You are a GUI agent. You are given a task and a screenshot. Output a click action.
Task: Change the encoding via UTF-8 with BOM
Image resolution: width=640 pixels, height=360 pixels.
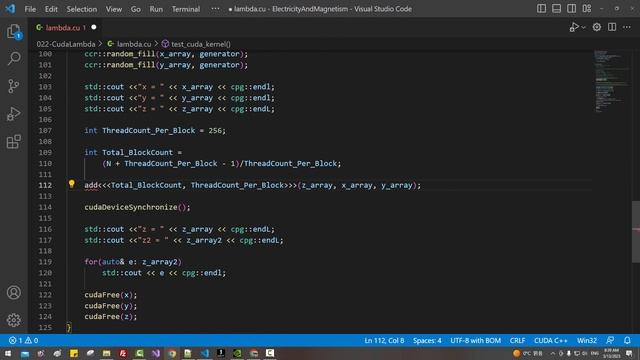click(x=476, y=340)
